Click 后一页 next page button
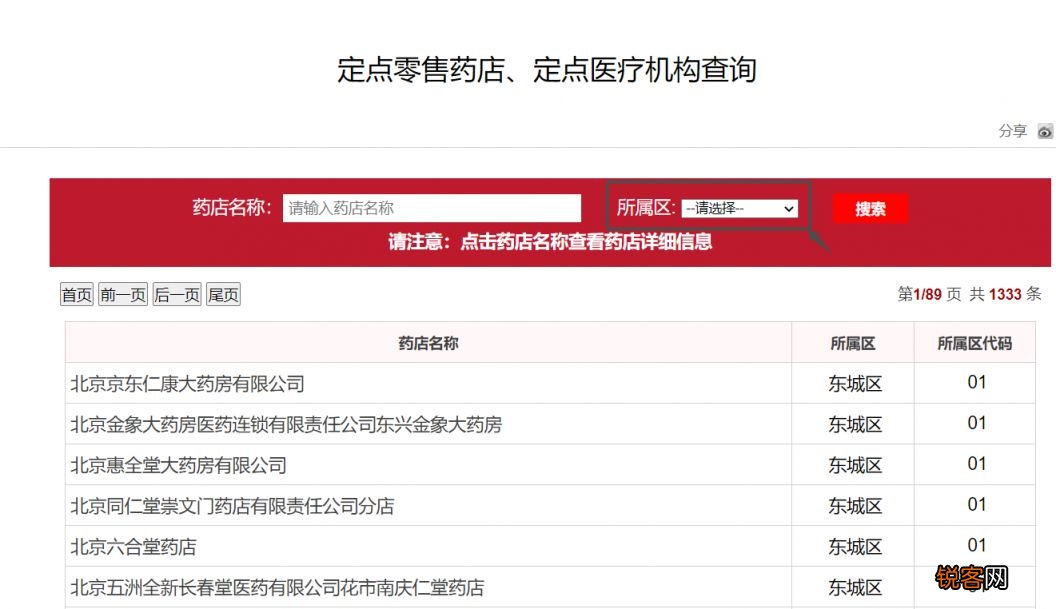 (177, 294)
